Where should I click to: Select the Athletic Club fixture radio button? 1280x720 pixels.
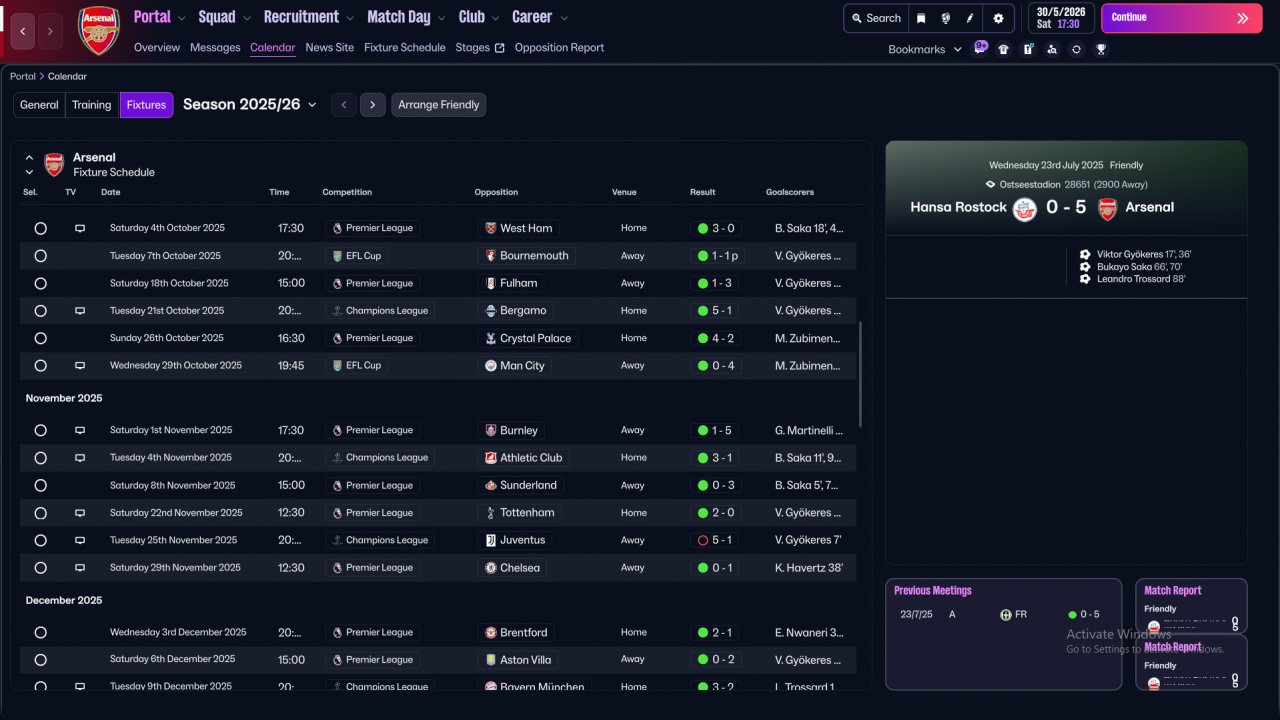pyautogui.click(x=40, y=458)
